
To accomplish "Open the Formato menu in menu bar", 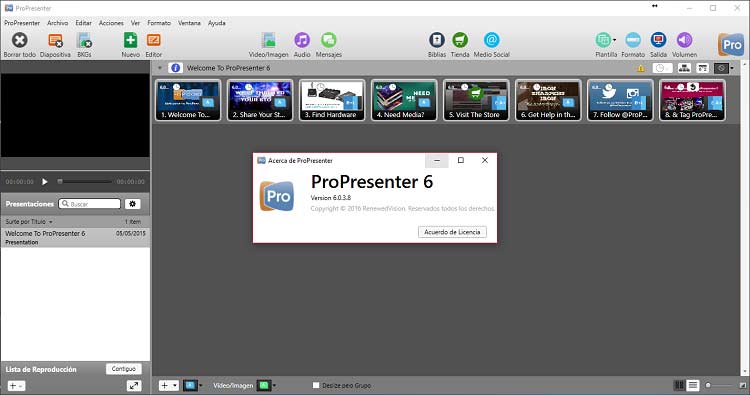I will 159,23.
